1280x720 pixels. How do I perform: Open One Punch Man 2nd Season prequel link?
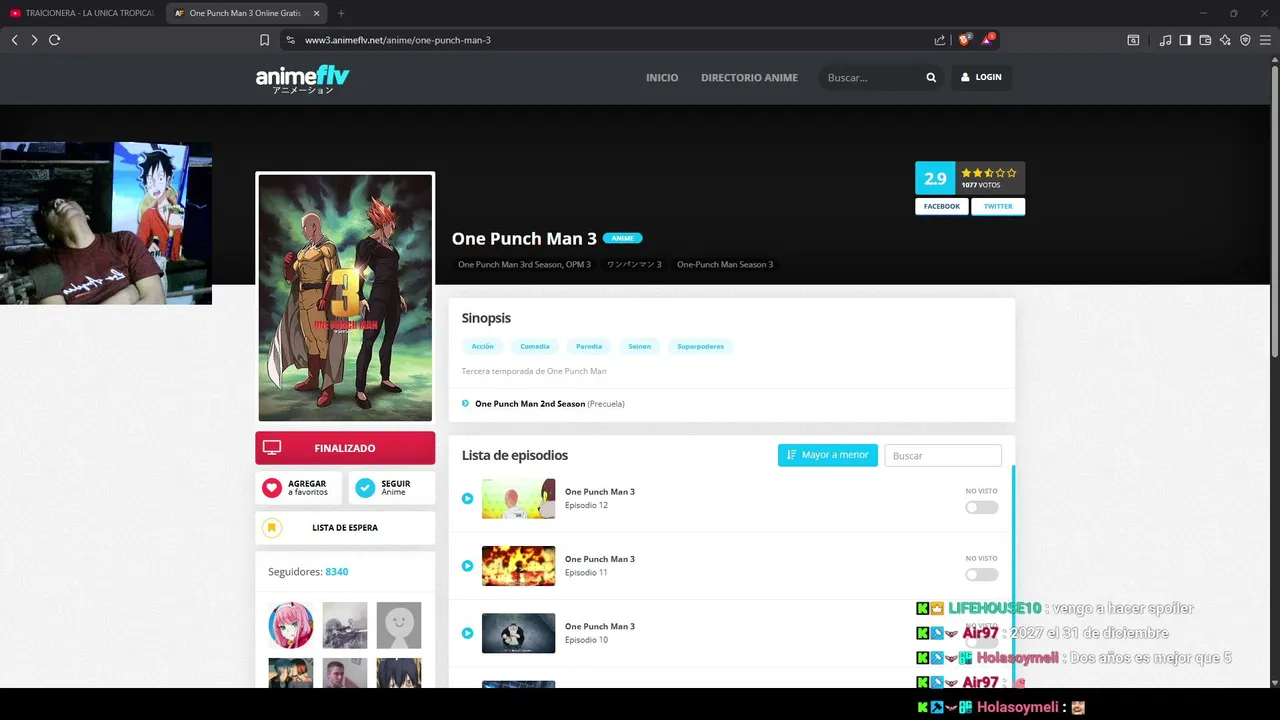tap(530, 404)
